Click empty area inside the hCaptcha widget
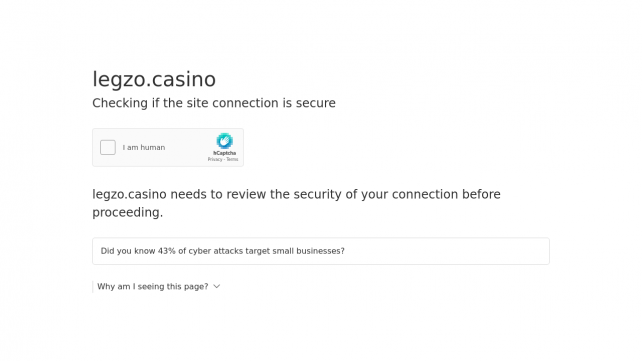 (x=186, y=147)
